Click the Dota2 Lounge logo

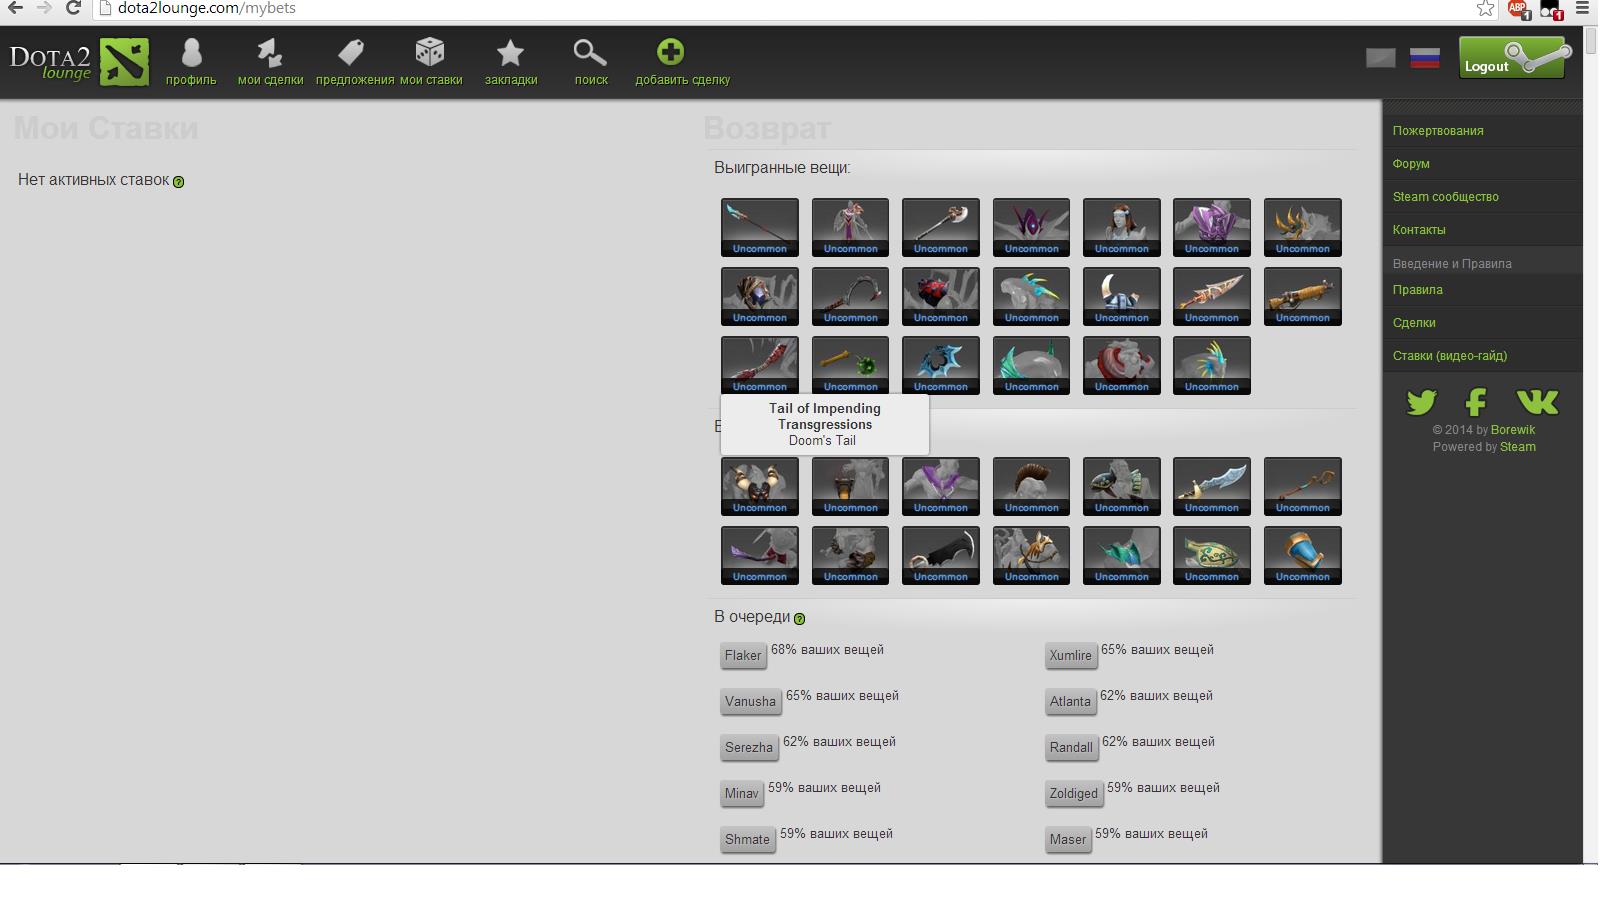[x=79, y=62]
